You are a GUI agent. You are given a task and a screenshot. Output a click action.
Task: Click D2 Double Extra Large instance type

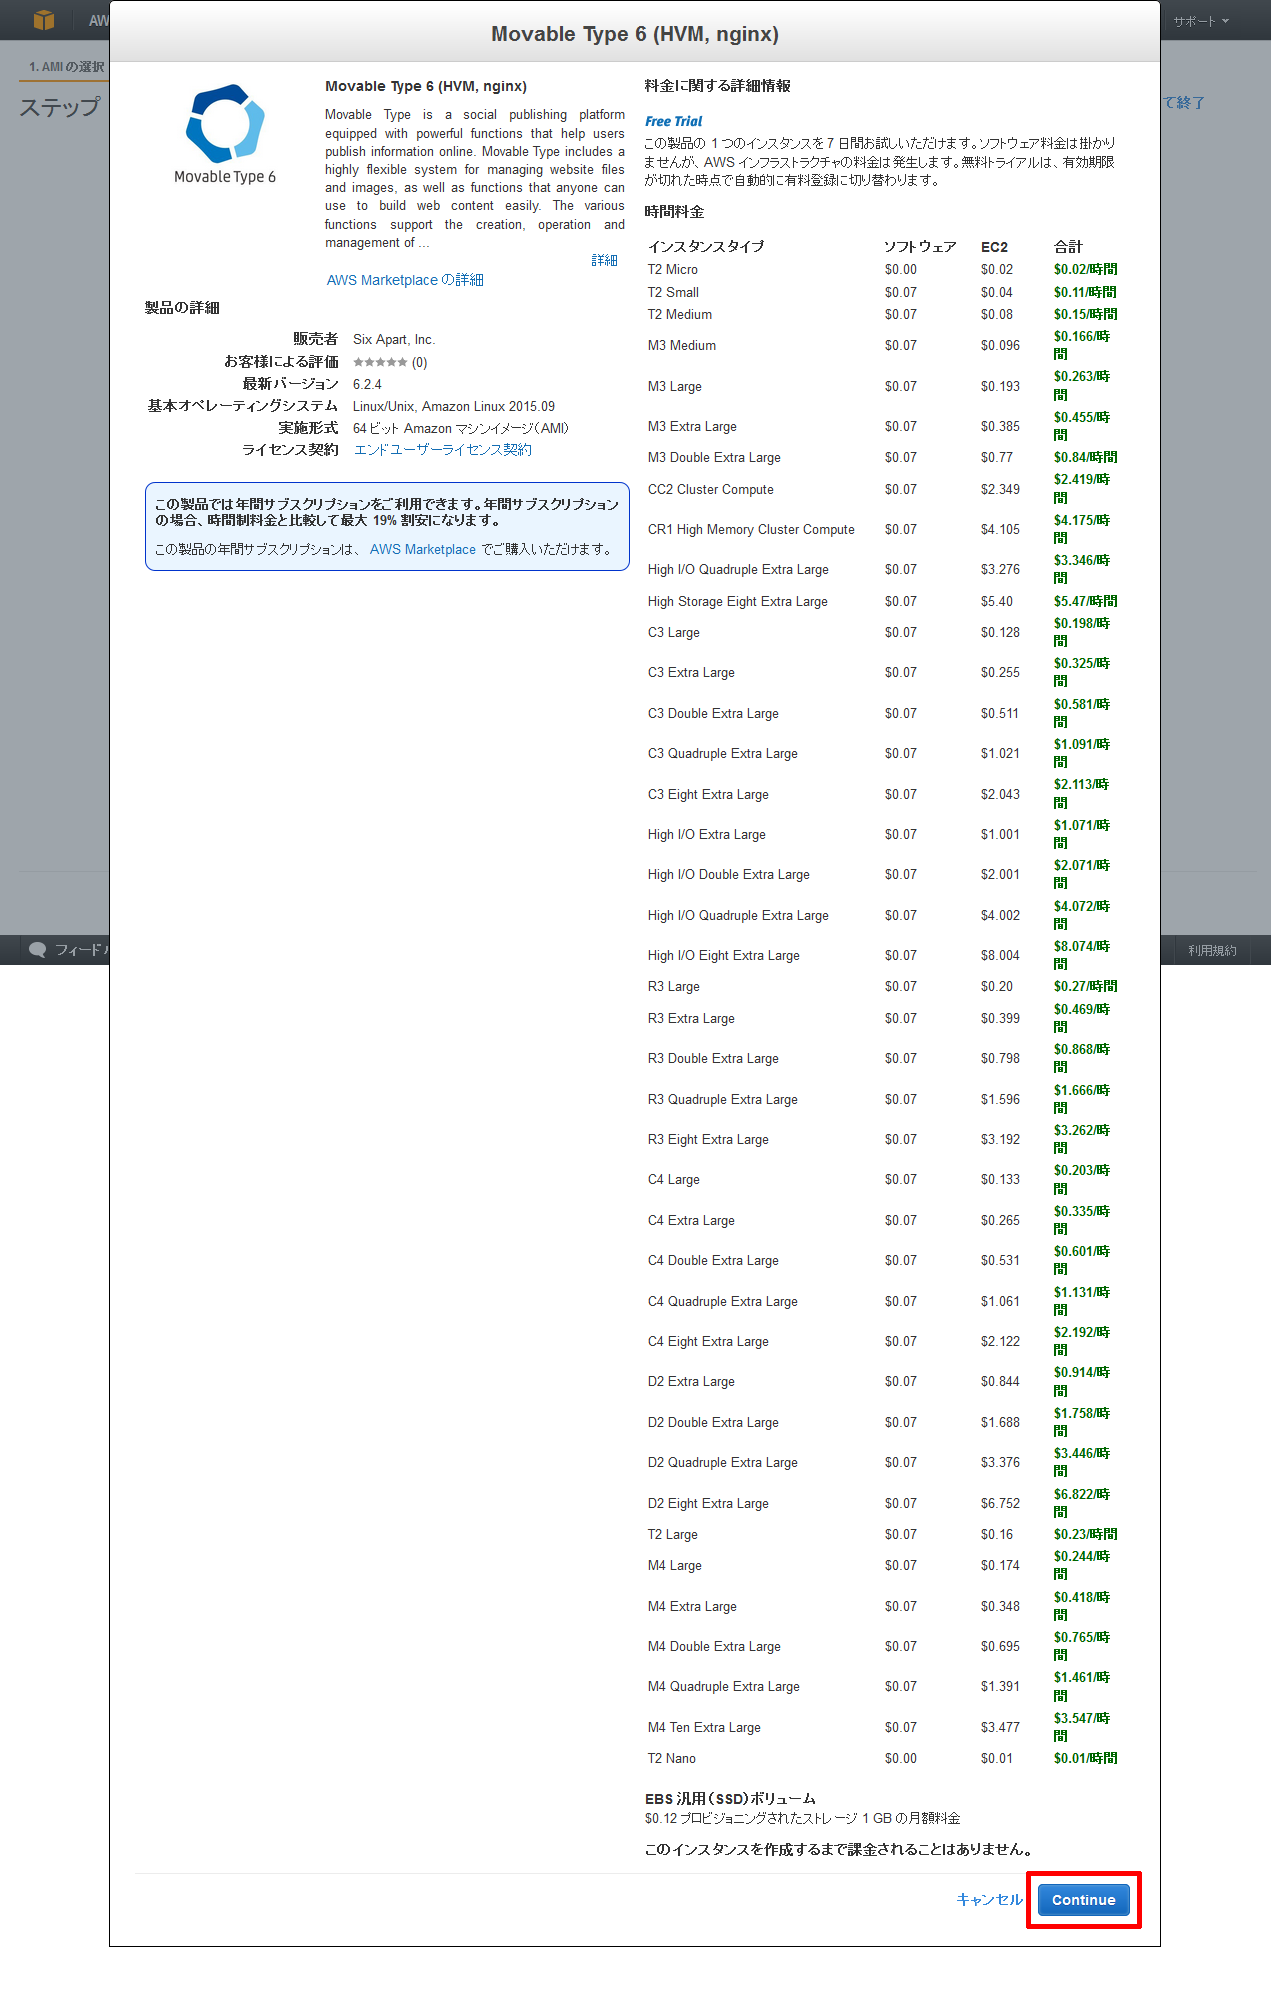pos(713,1423)
